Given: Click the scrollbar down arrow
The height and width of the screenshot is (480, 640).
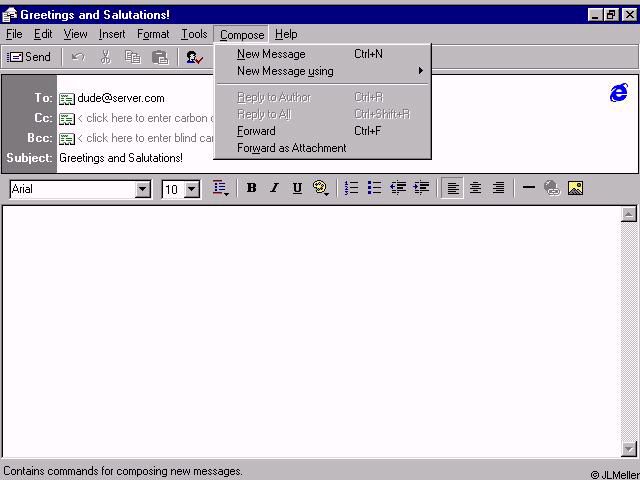Looking at the screenshot, I should (x=629, y=449).
